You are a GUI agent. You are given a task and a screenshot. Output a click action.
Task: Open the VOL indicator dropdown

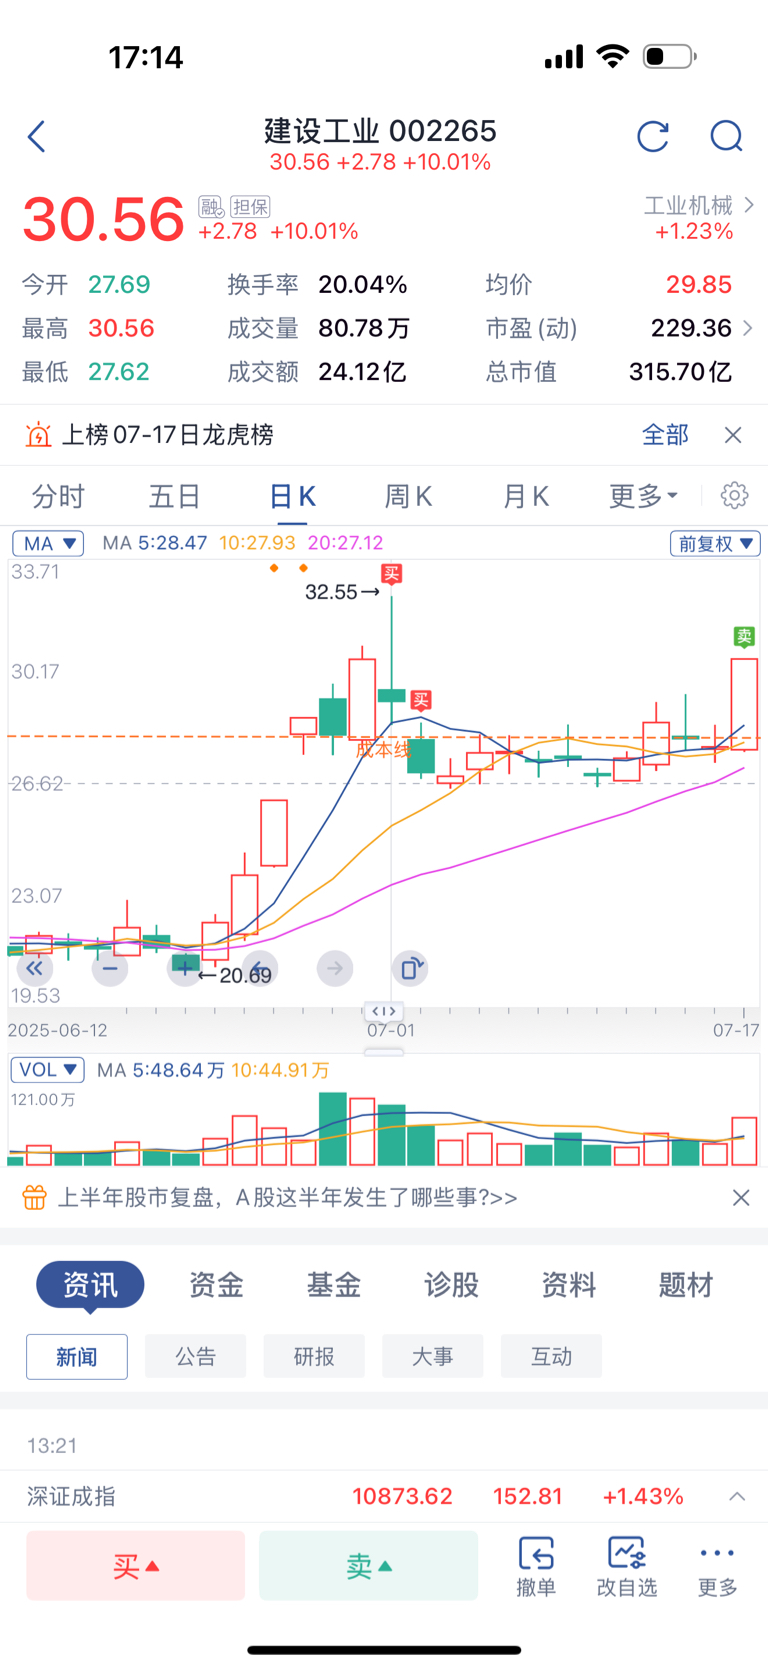[48, 1069]
